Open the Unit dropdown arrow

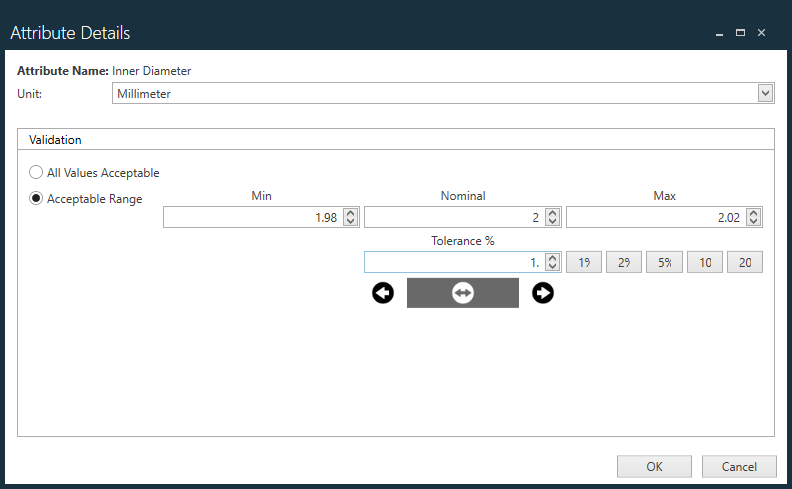pos(765,93)
